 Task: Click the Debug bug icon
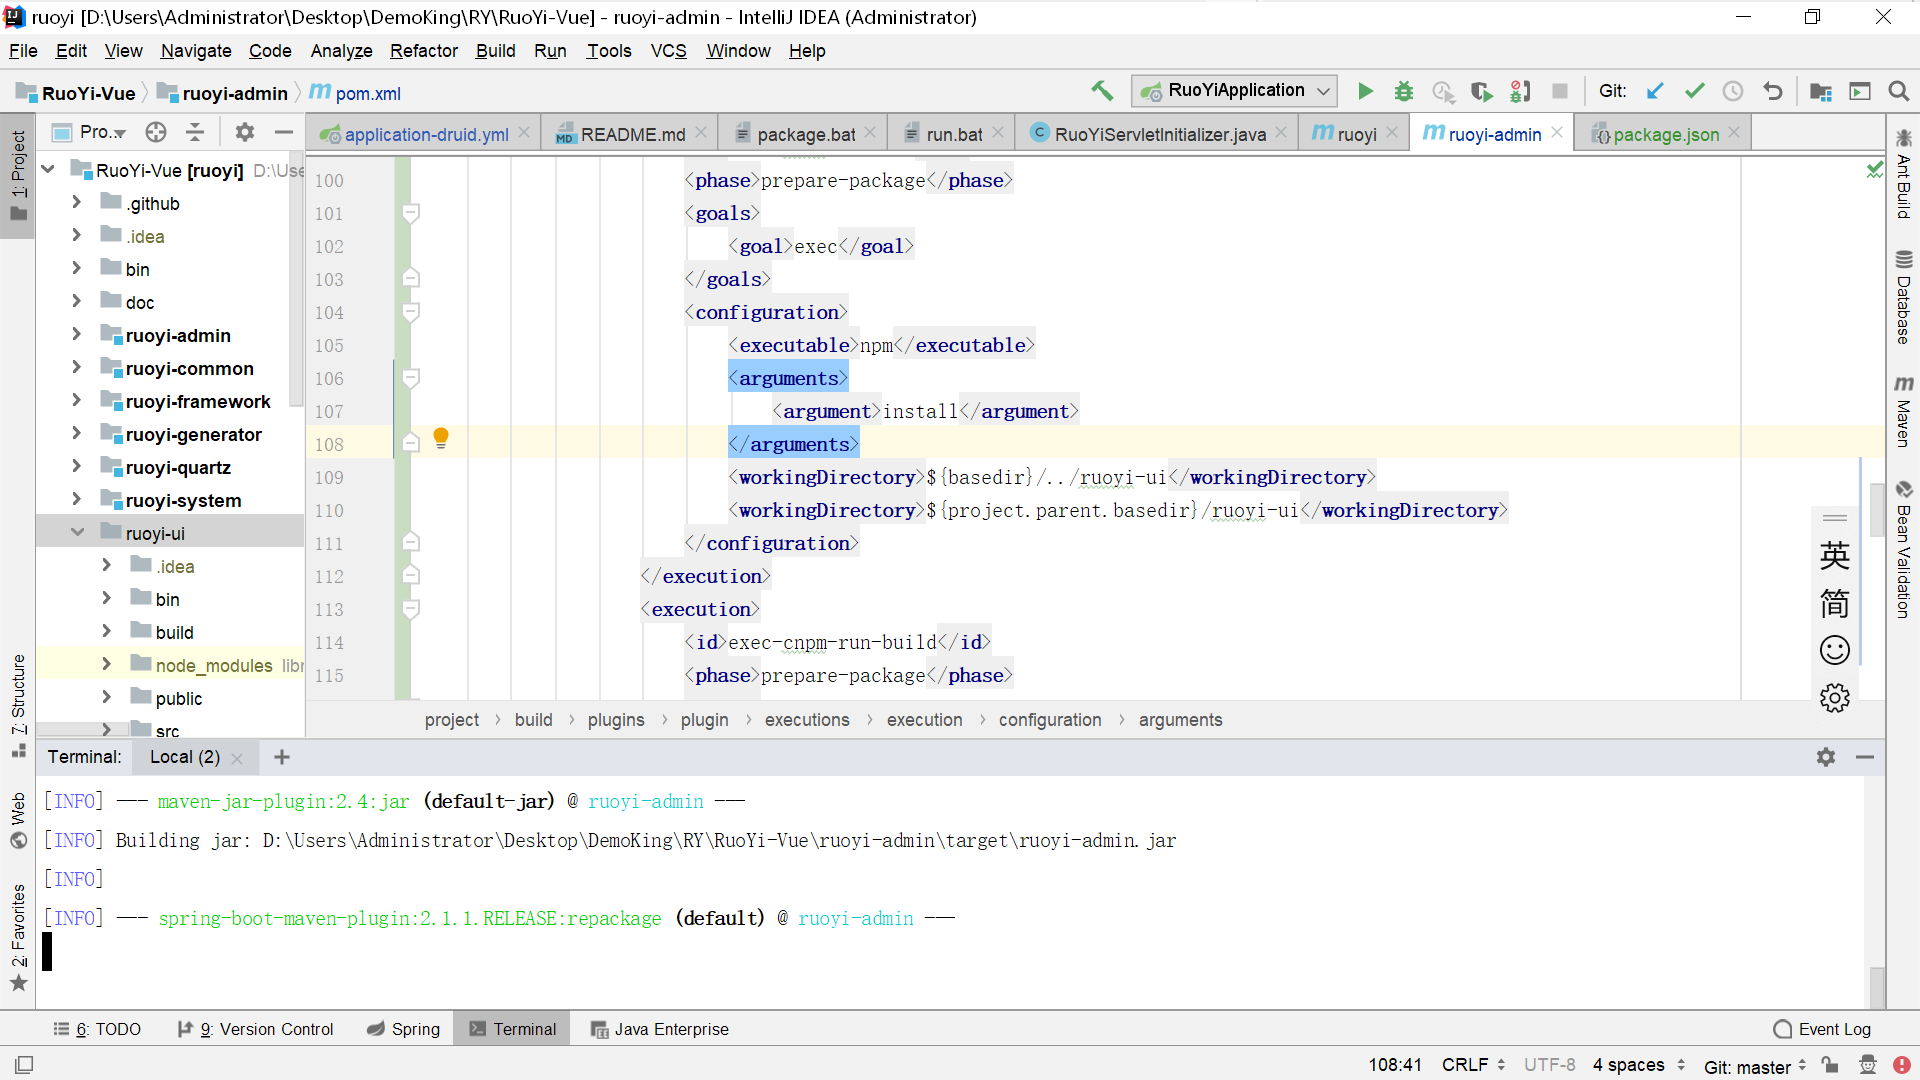(x=1404, y=91)
